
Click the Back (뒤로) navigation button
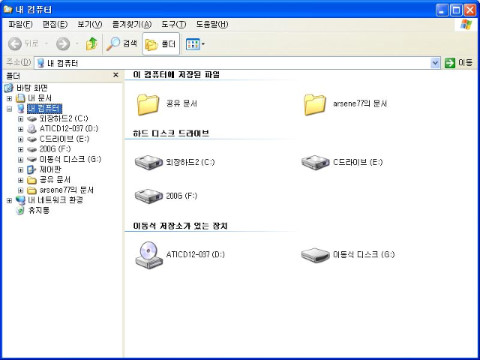click(23, 43)
